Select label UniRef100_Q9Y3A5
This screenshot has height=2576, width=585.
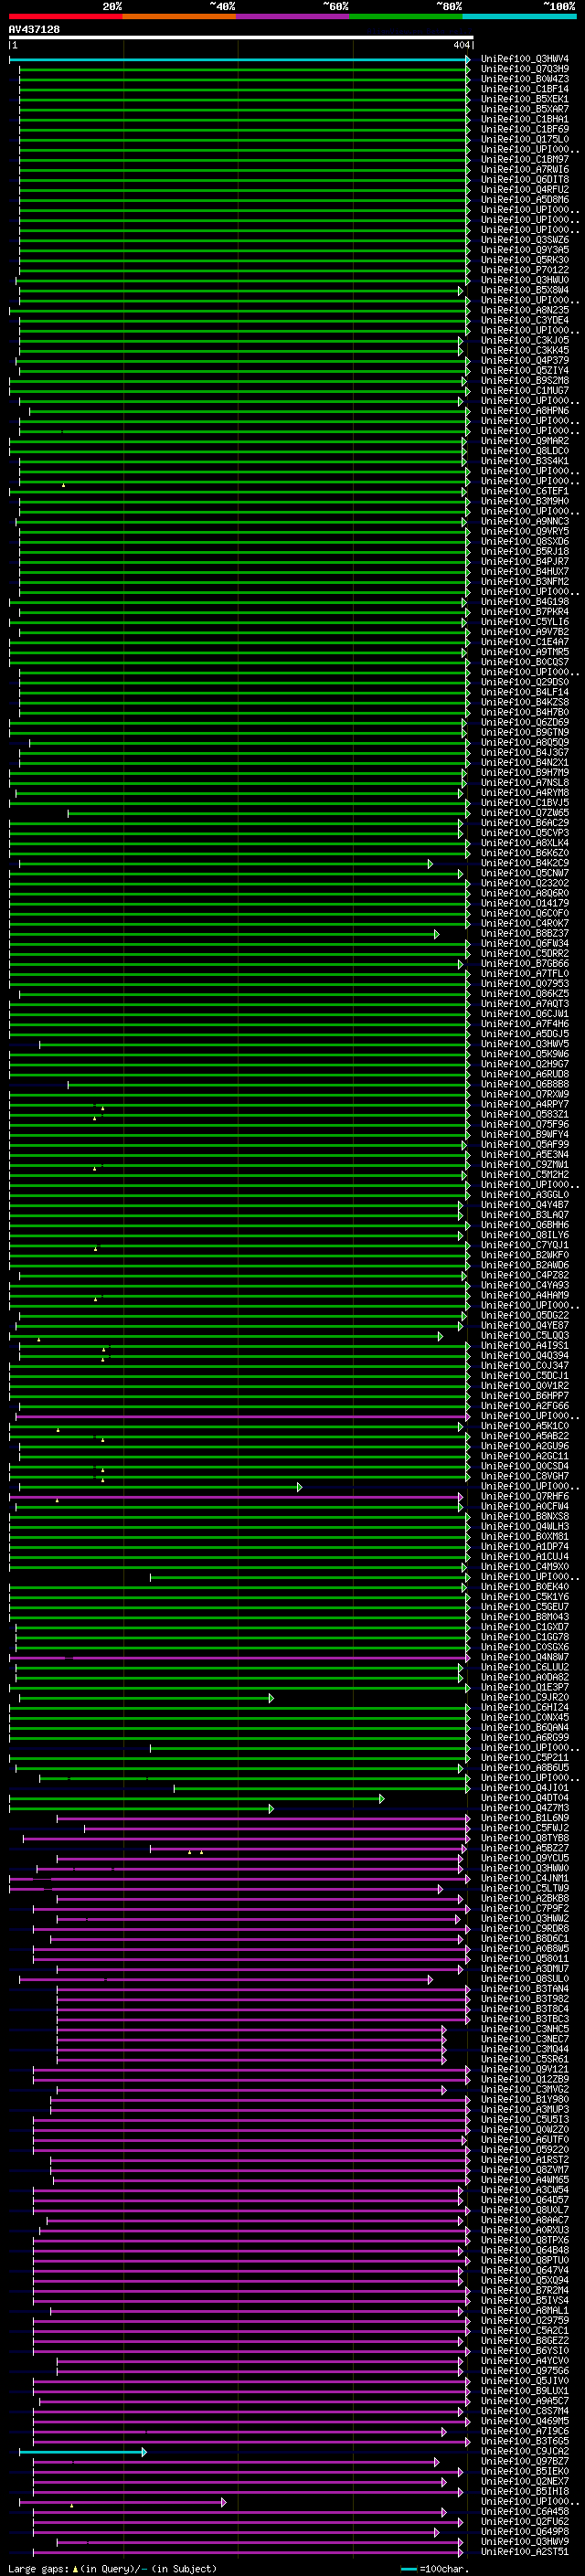click(x=525, y=250)
